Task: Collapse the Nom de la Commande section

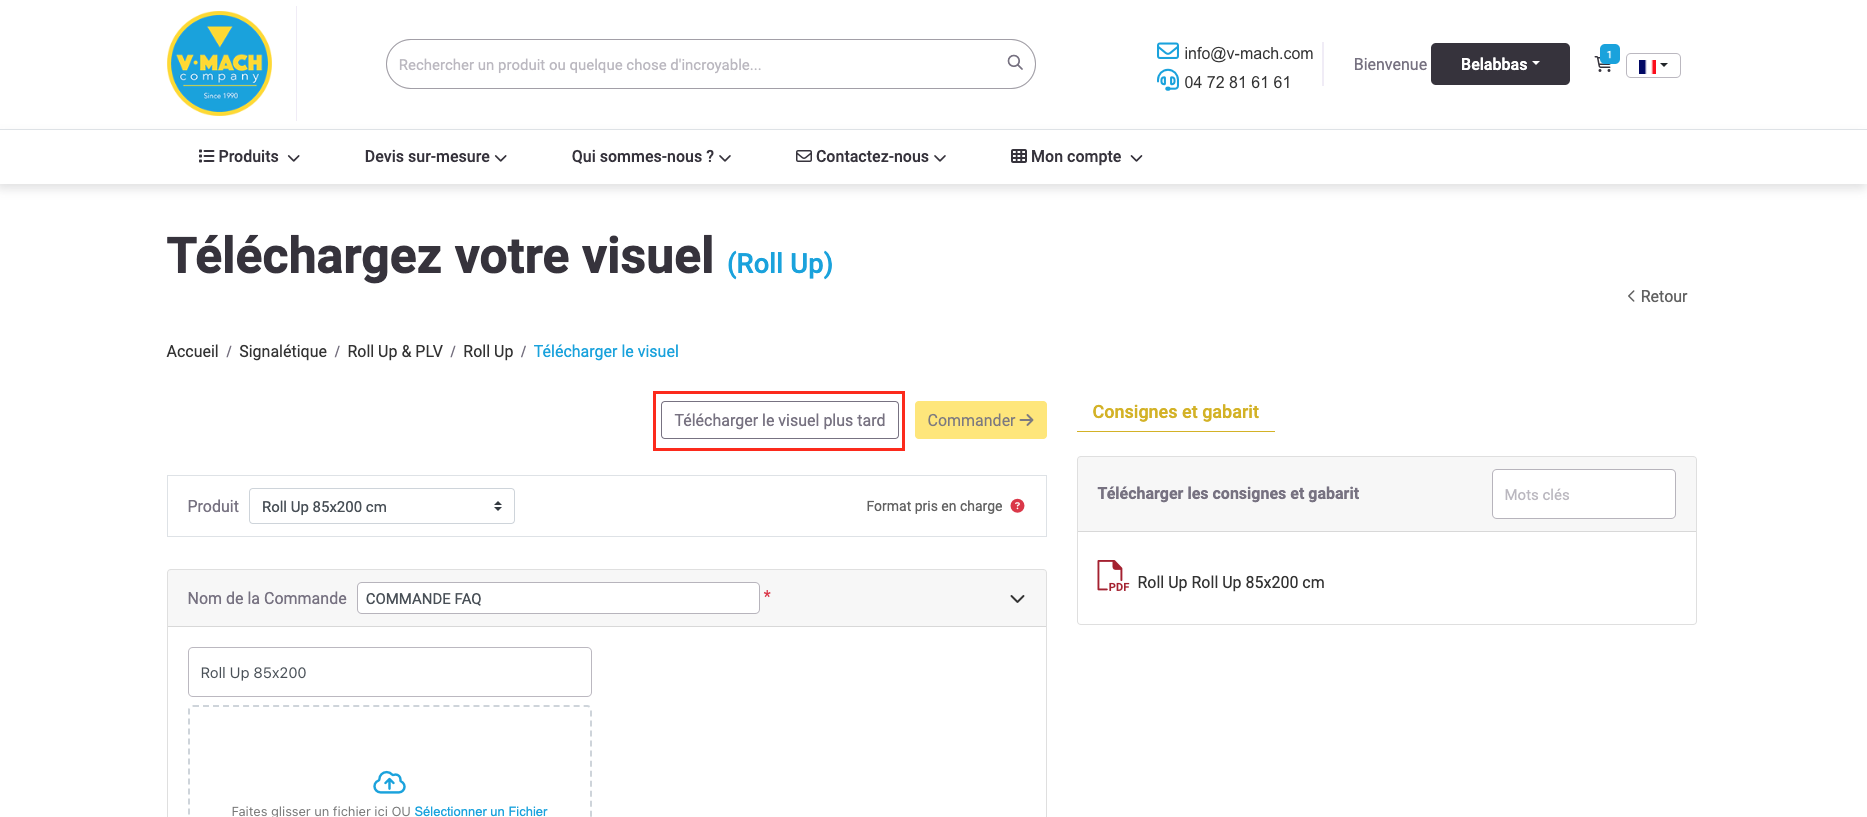Action: point(1017,599)
